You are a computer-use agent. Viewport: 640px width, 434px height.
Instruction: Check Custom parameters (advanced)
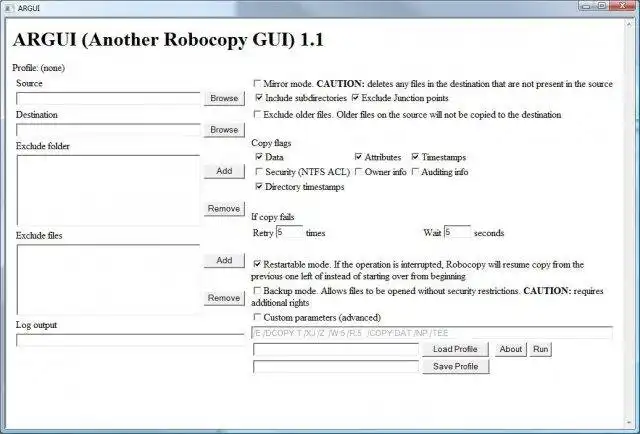click(257, 317)
